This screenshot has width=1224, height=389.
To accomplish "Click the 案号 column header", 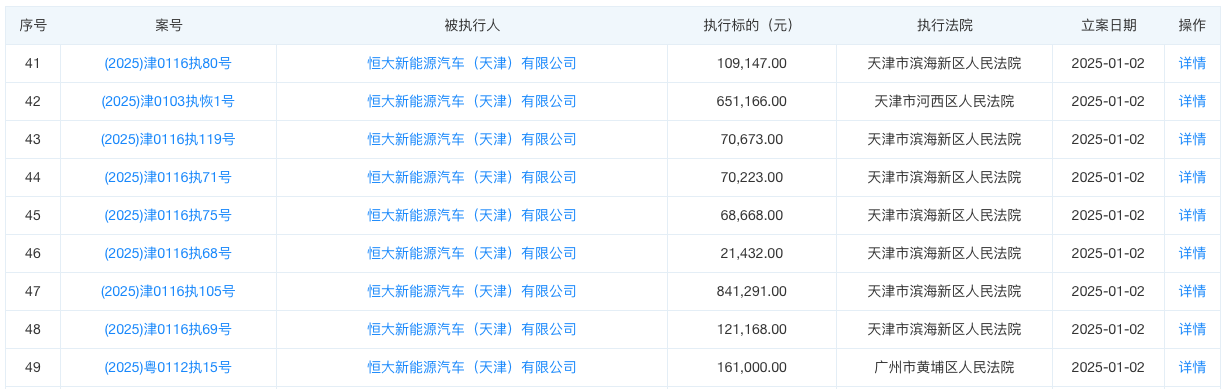I will click(x=169, y=25).
